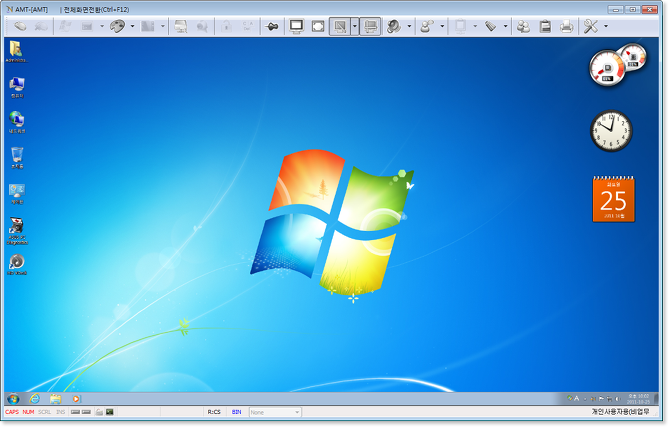670x429 pixels.
Task: Click the full-screen switch label (Ctrl+F12)
Action: (x=96, y=9)
